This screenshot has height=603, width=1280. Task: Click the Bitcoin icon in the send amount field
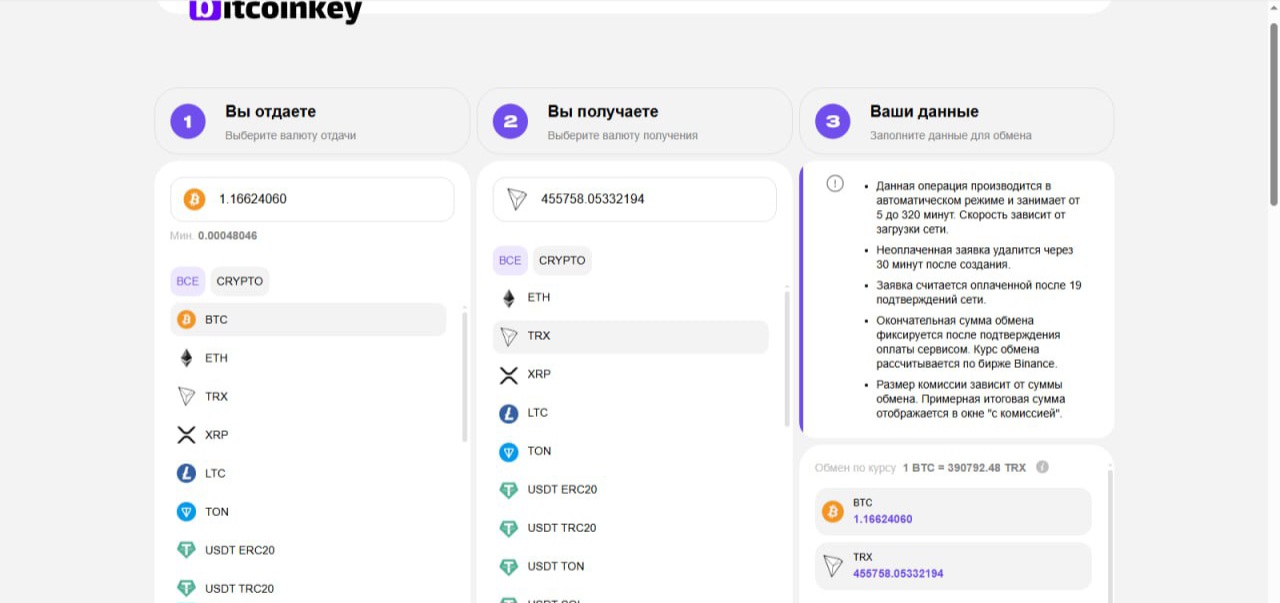click(x=194, y=199)
